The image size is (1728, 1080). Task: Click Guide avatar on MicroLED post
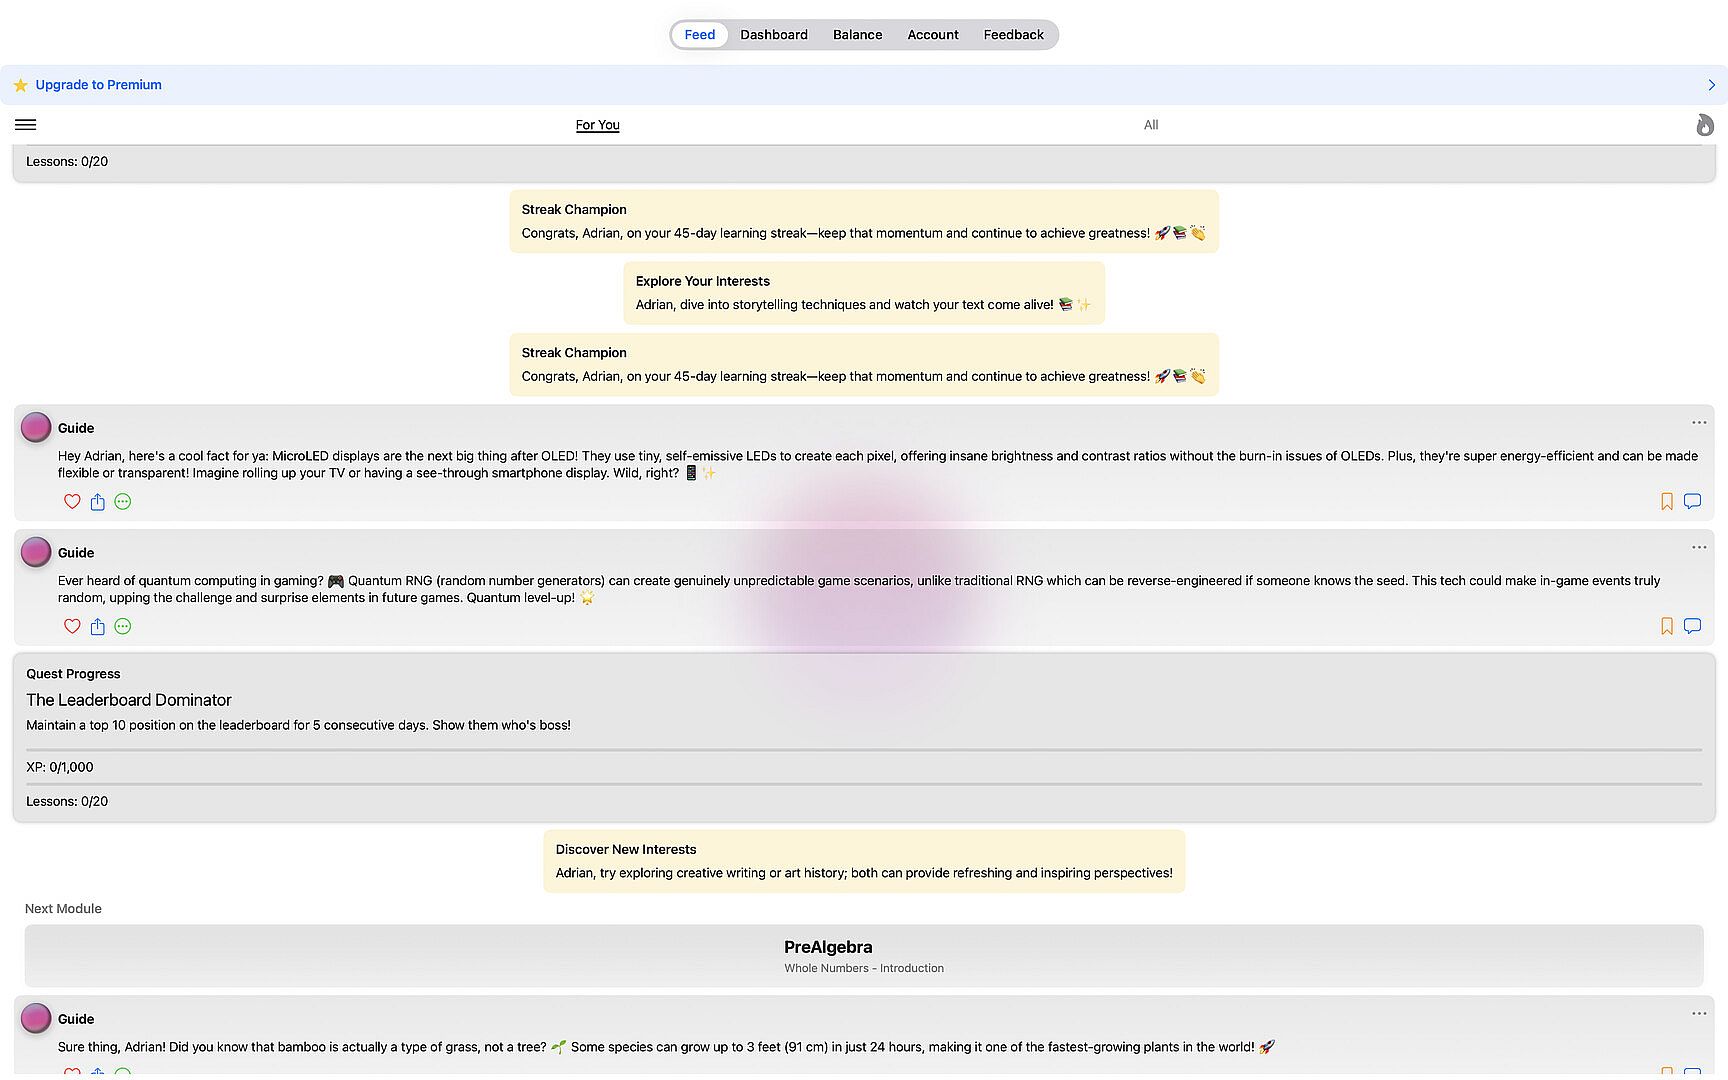(36, 427)
